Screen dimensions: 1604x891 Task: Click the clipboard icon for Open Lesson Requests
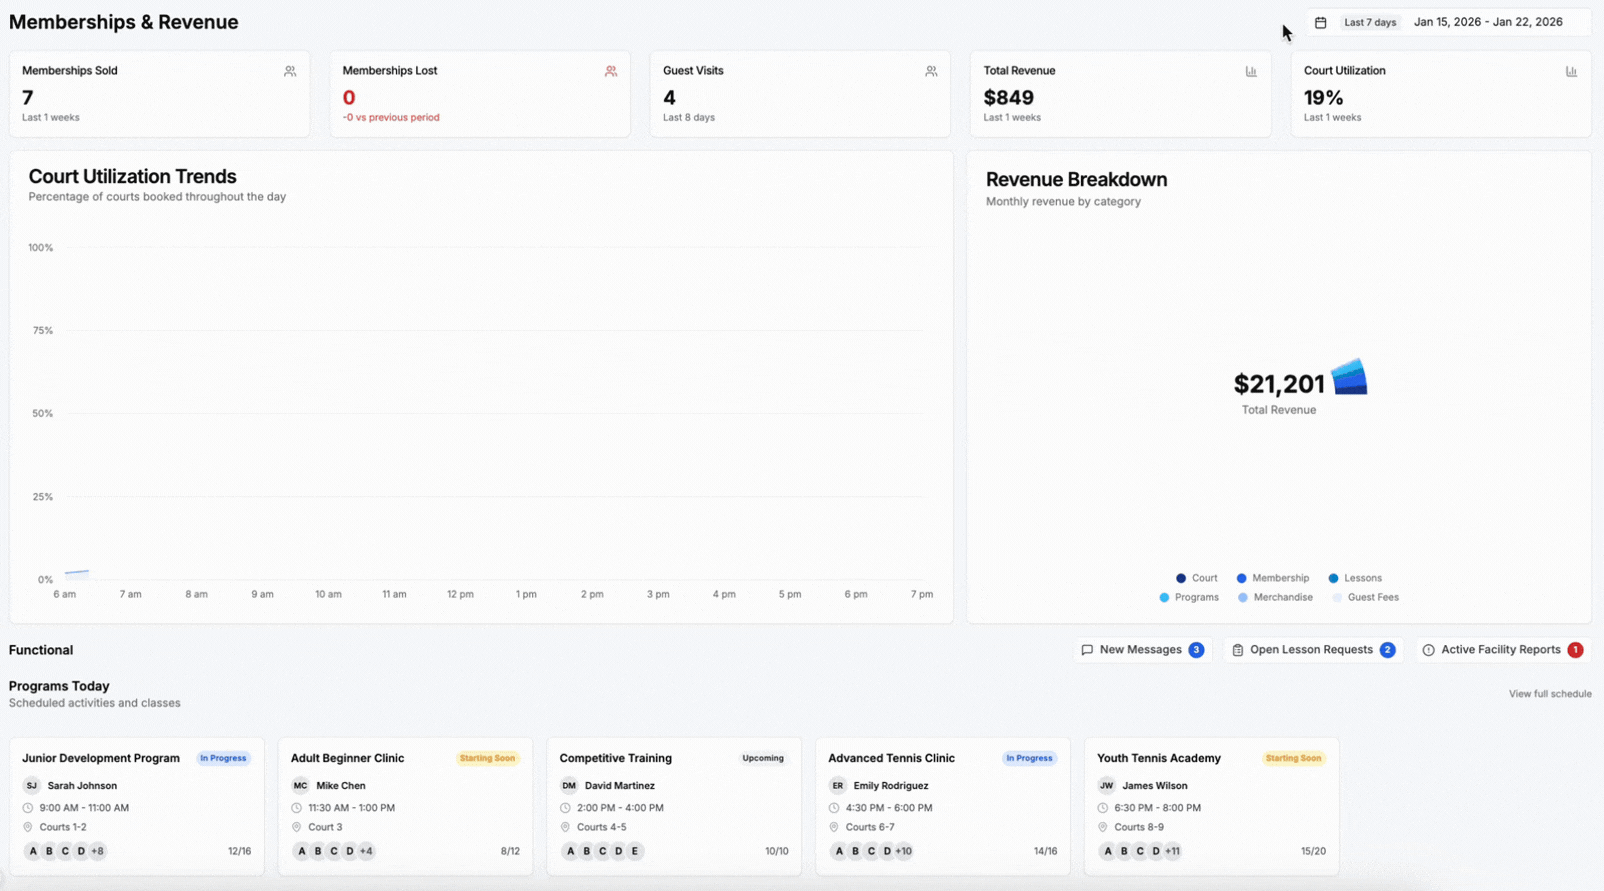click(1237, 650)
